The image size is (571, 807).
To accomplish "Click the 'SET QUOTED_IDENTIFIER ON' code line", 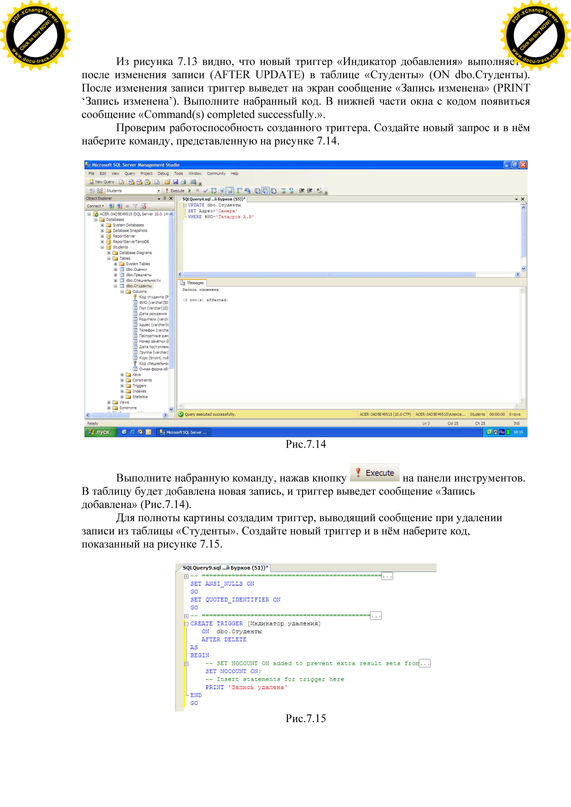I will (x=235, y=600).
